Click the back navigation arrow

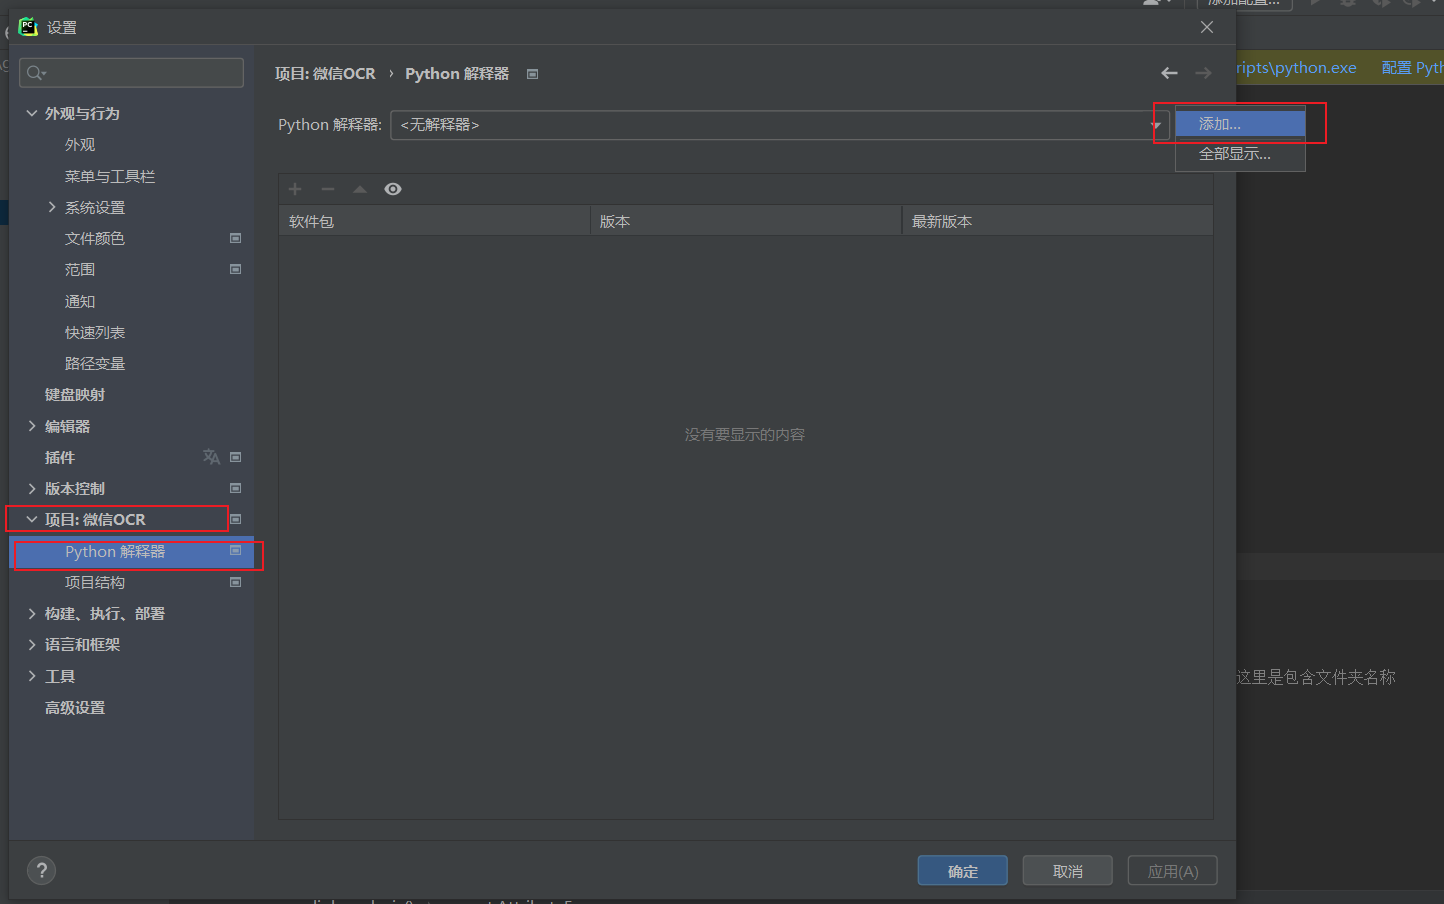coord(1169,73)
